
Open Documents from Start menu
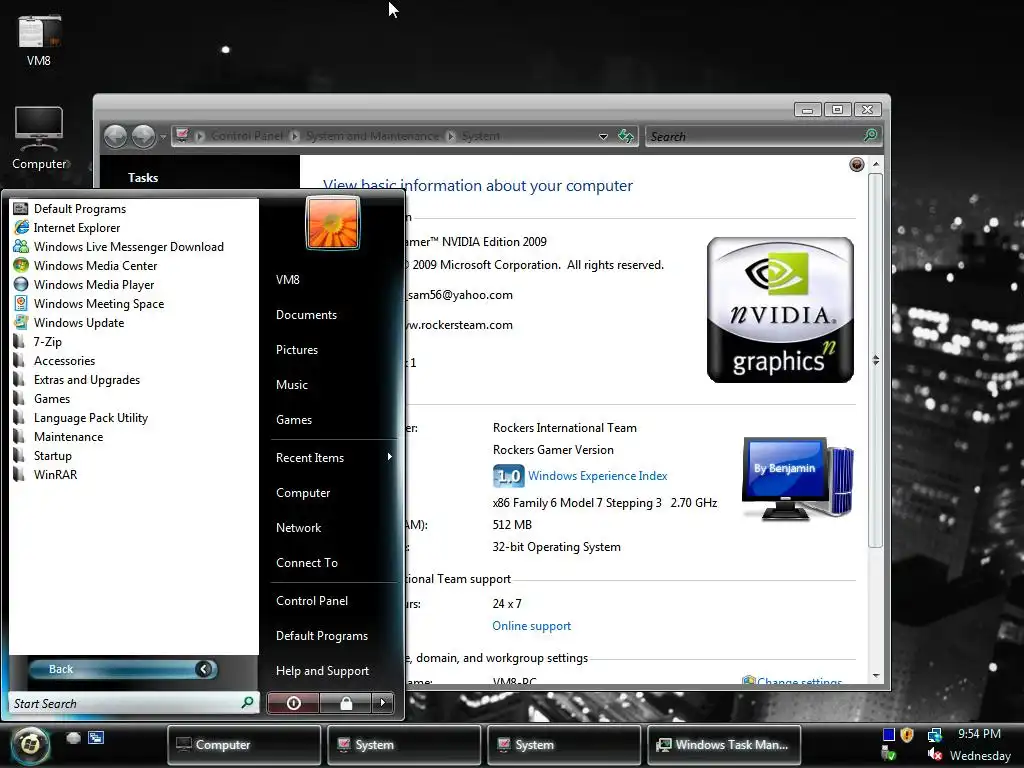306,315
